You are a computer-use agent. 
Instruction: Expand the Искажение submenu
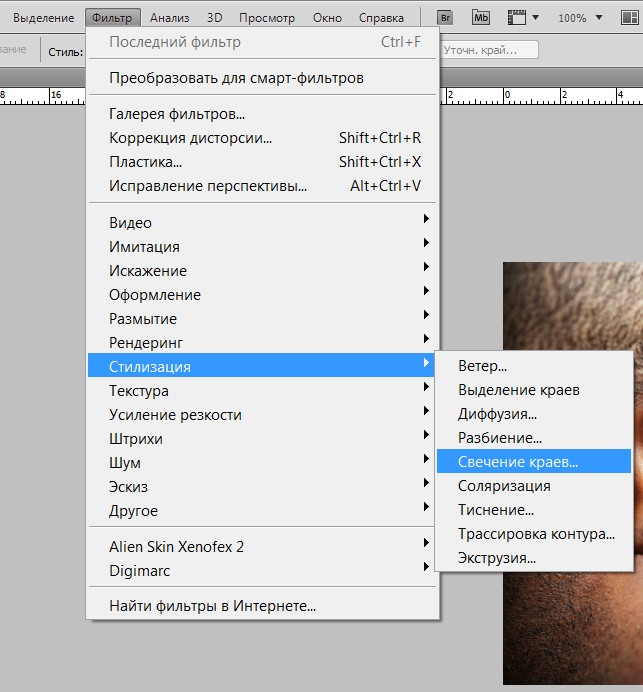(261, 271)
